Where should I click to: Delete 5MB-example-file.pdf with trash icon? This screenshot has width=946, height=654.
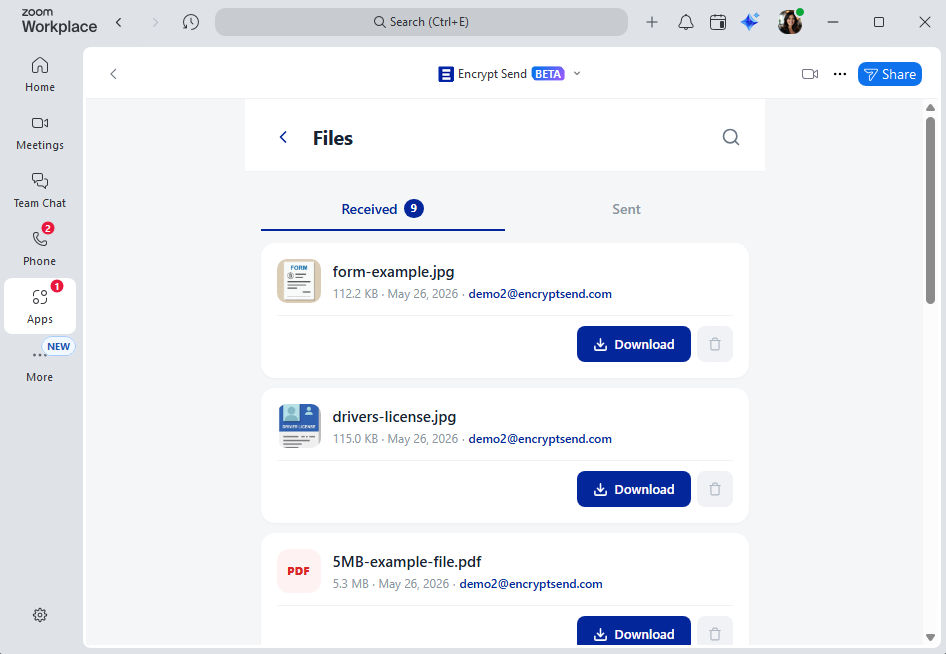point(715,632)
